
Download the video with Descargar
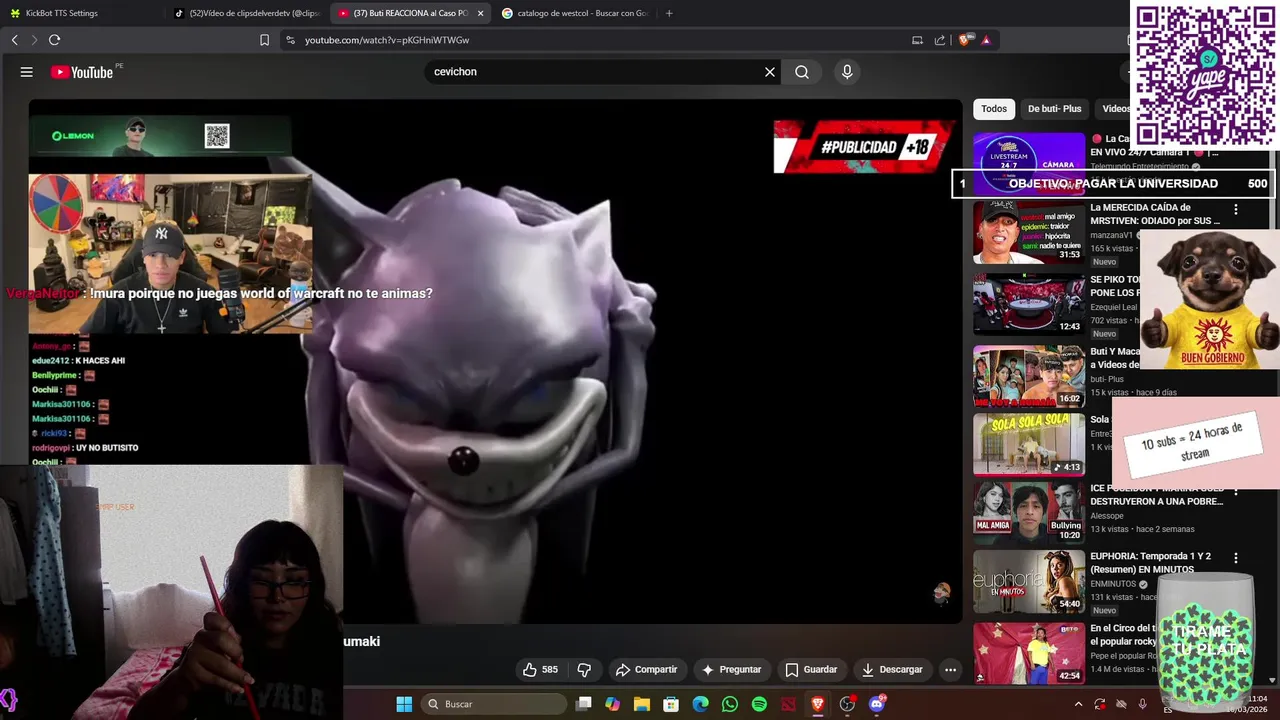[892, 669]
